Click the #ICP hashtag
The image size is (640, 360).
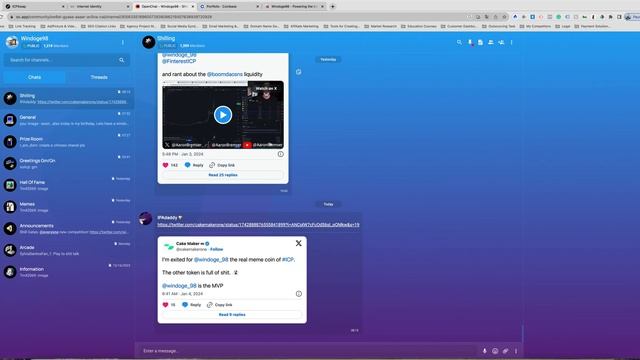click(288, 260)
